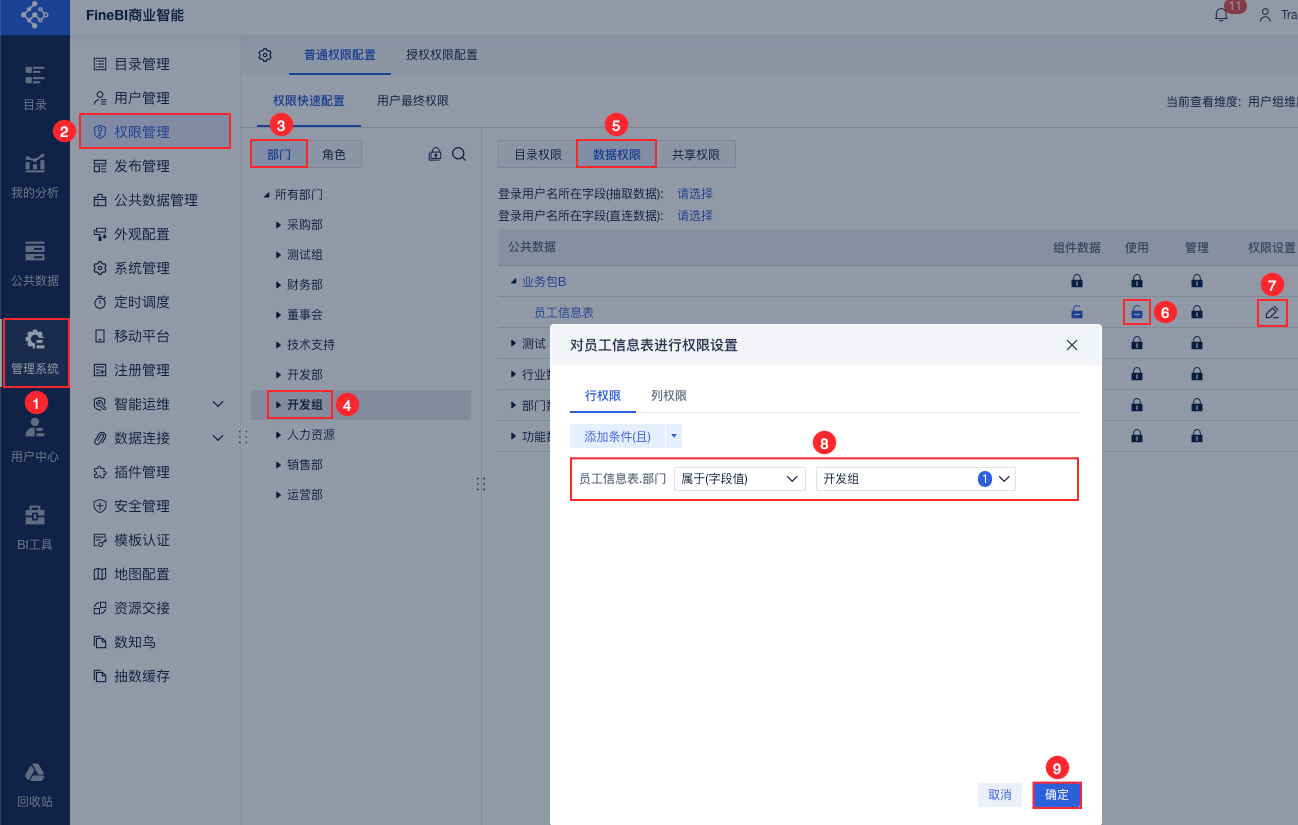Switch to the 普通权限配置 tab
Viewport: 1298px width, 825px height.
pyautogui.click(x=340, y=55)
